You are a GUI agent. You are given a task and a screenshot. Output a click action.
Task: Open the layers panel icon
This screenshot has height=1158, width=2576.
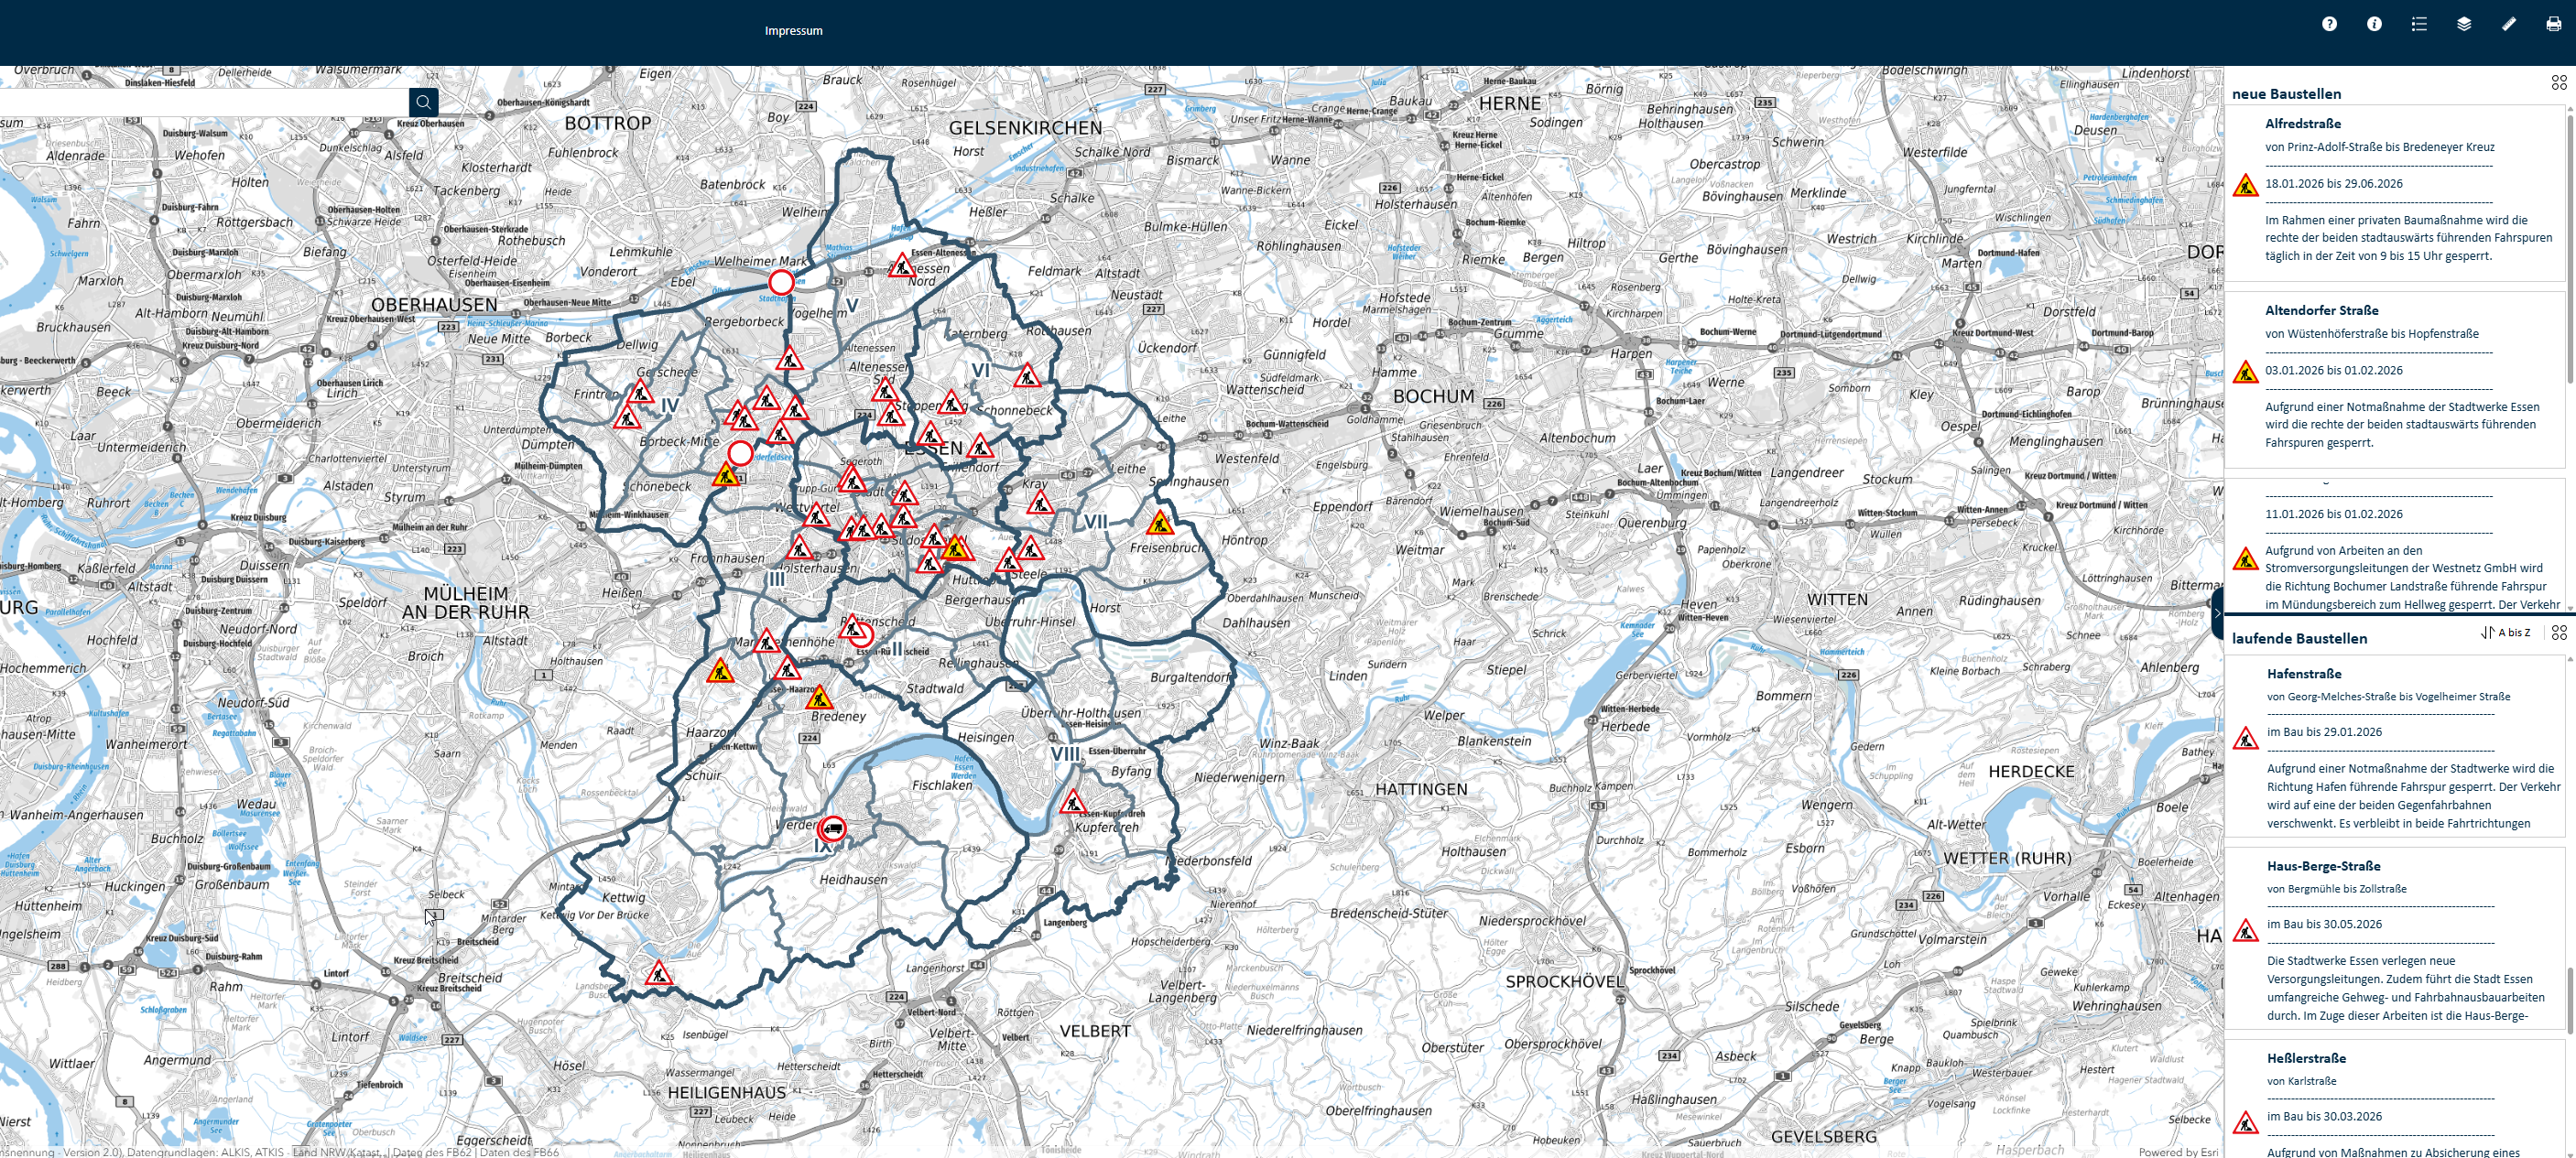point(2464,23)
